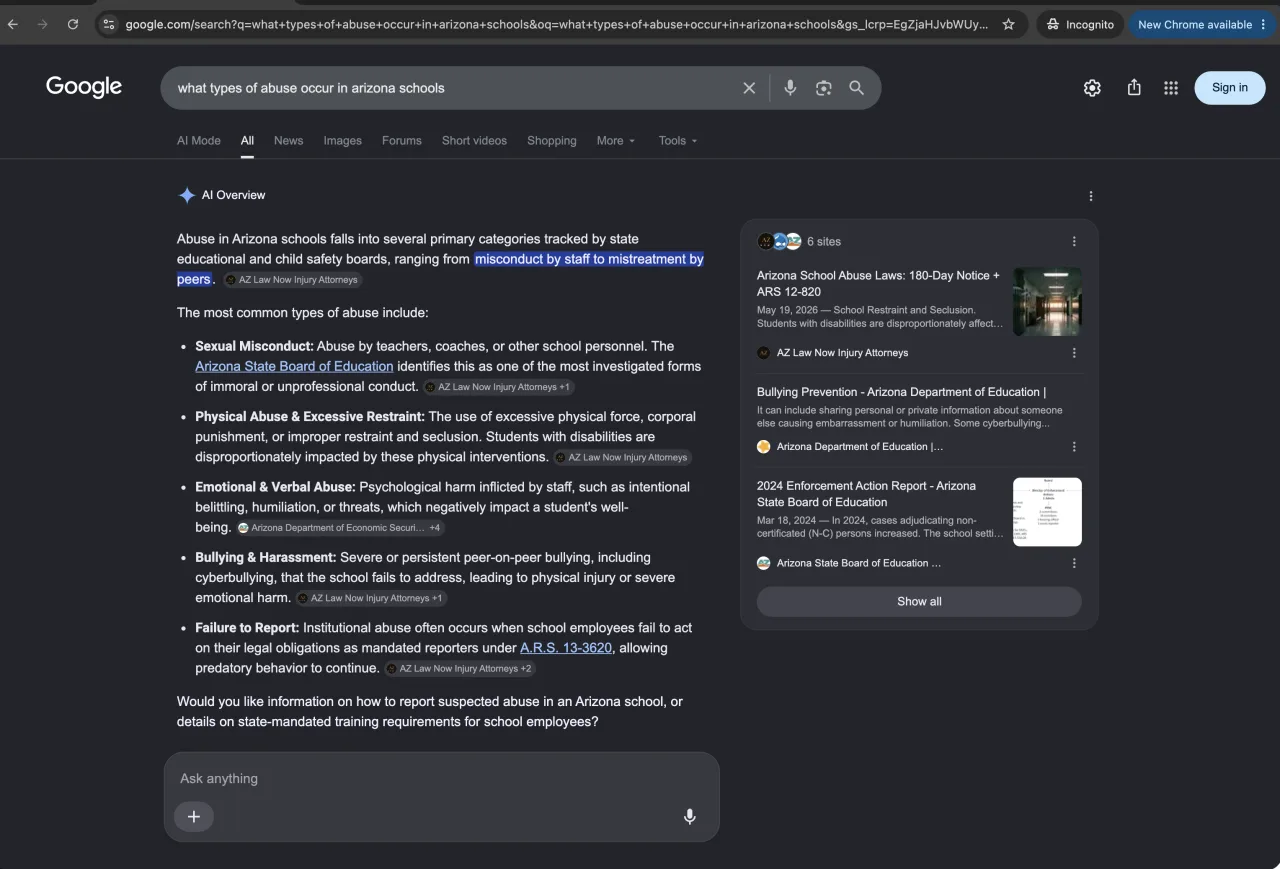The height and width of the screenshot is (869, 1280).
Task: Reload the page with the refresh icon
Action: (73, 24)
